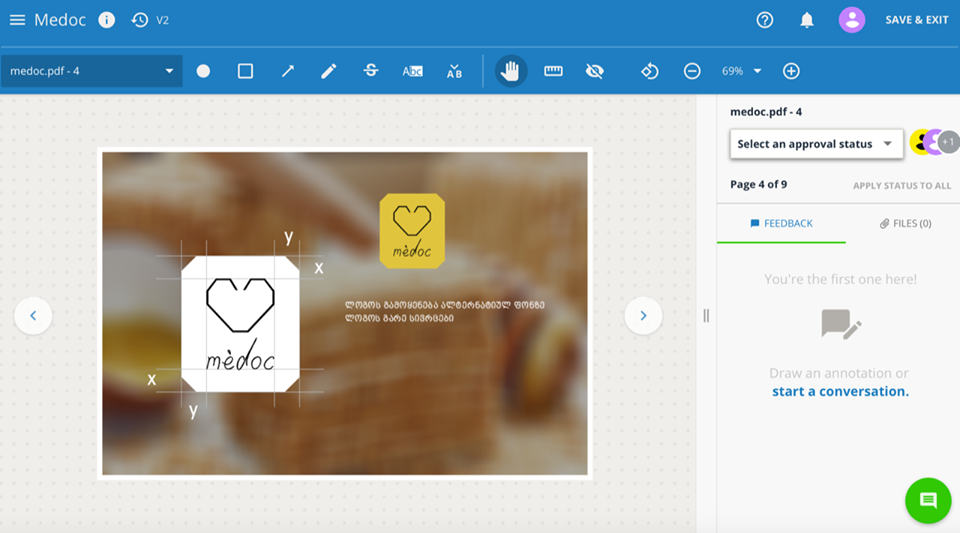This screenshot has height=533, width=960.
Task: Select the ruler measurement tool
Action: pos(553,71)
